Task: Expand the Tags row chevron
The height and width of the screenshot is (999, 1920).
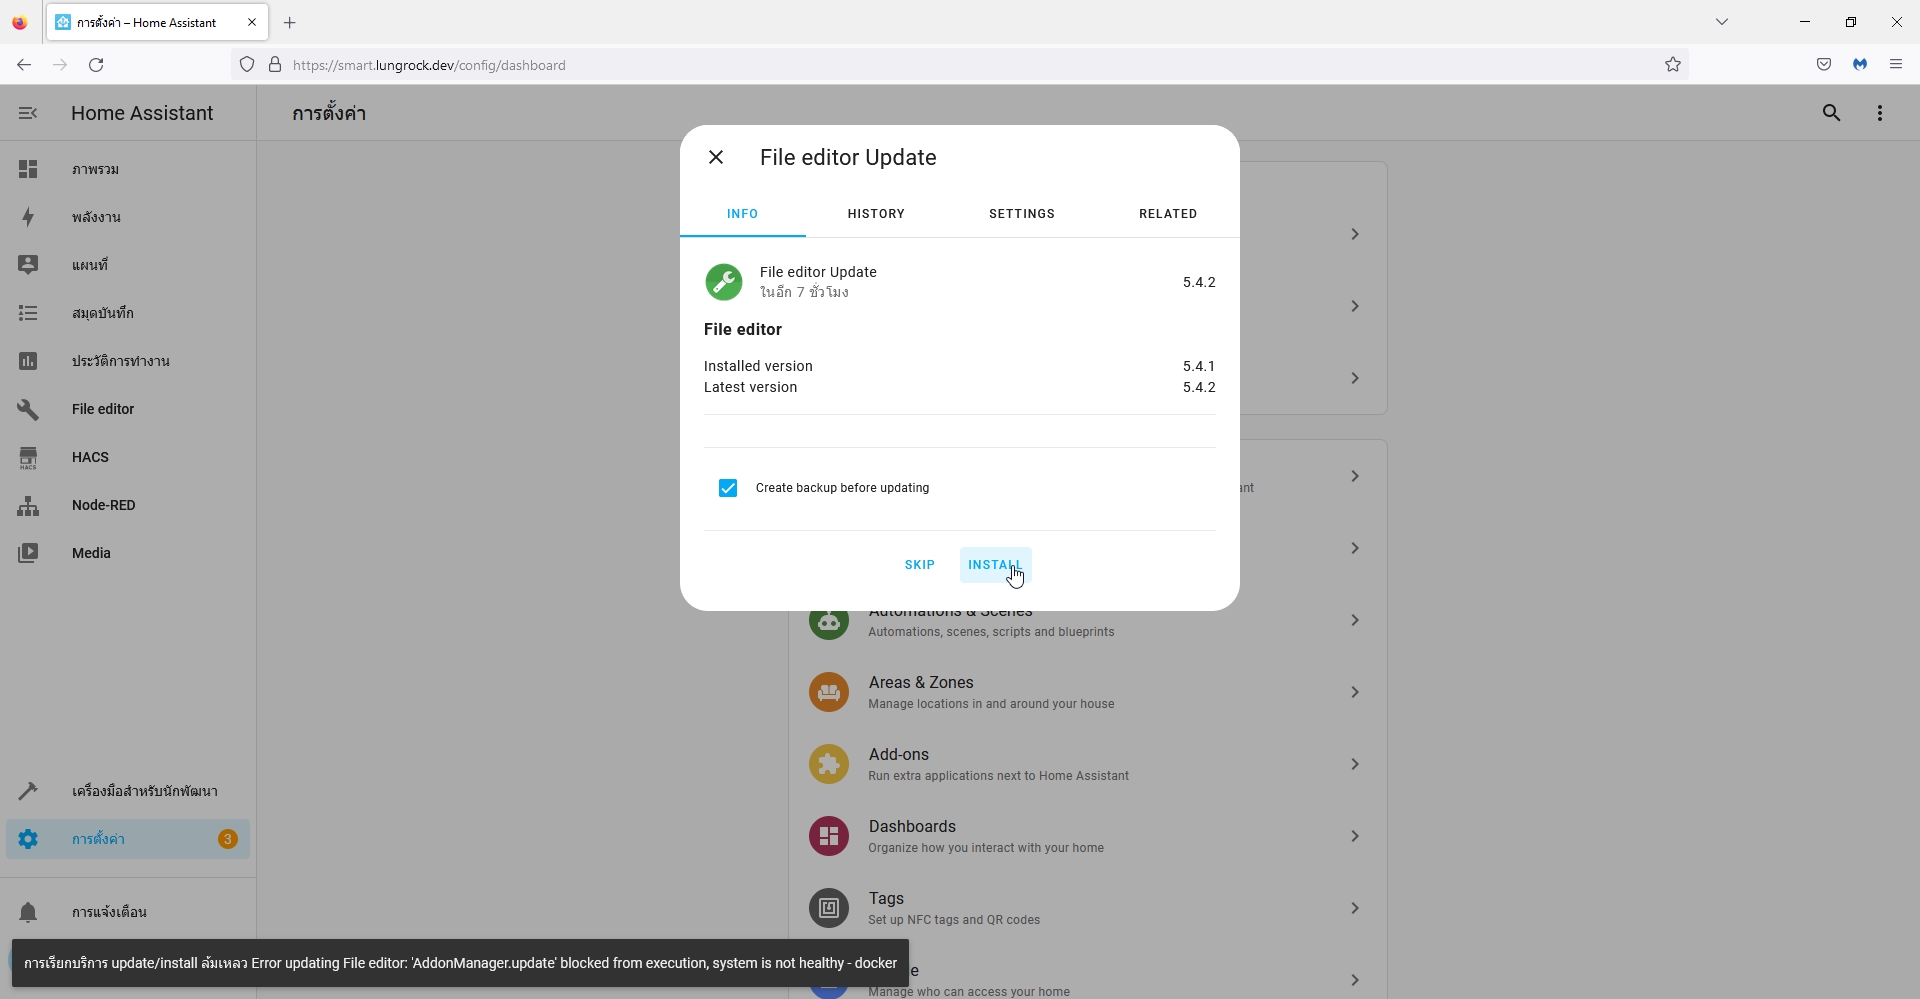Action: [x=1355, y=908]
